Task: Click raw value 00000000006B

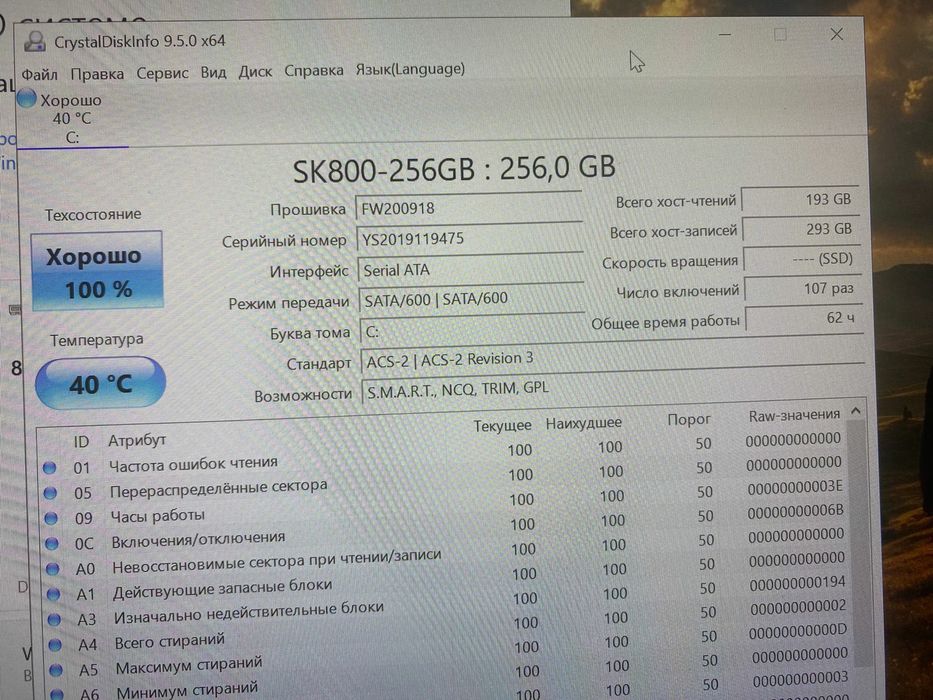Action: tap(796, 512)
